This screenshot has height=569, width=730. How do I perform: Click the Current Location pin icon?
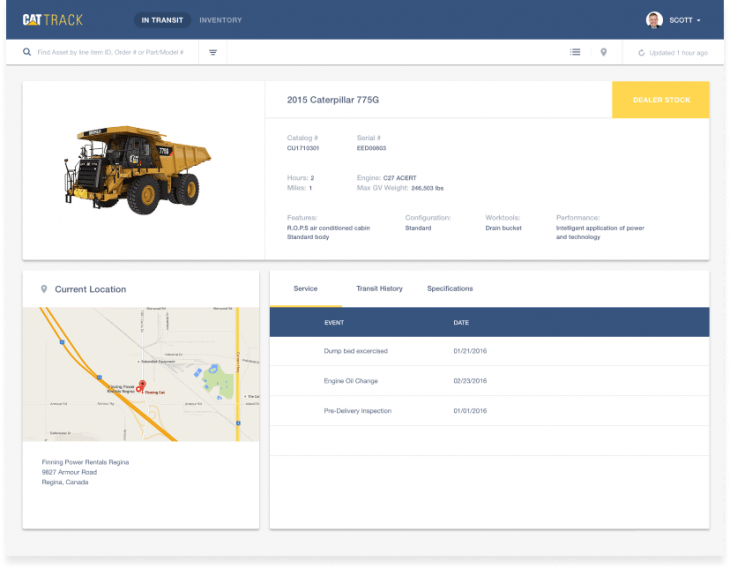[44, 289]
